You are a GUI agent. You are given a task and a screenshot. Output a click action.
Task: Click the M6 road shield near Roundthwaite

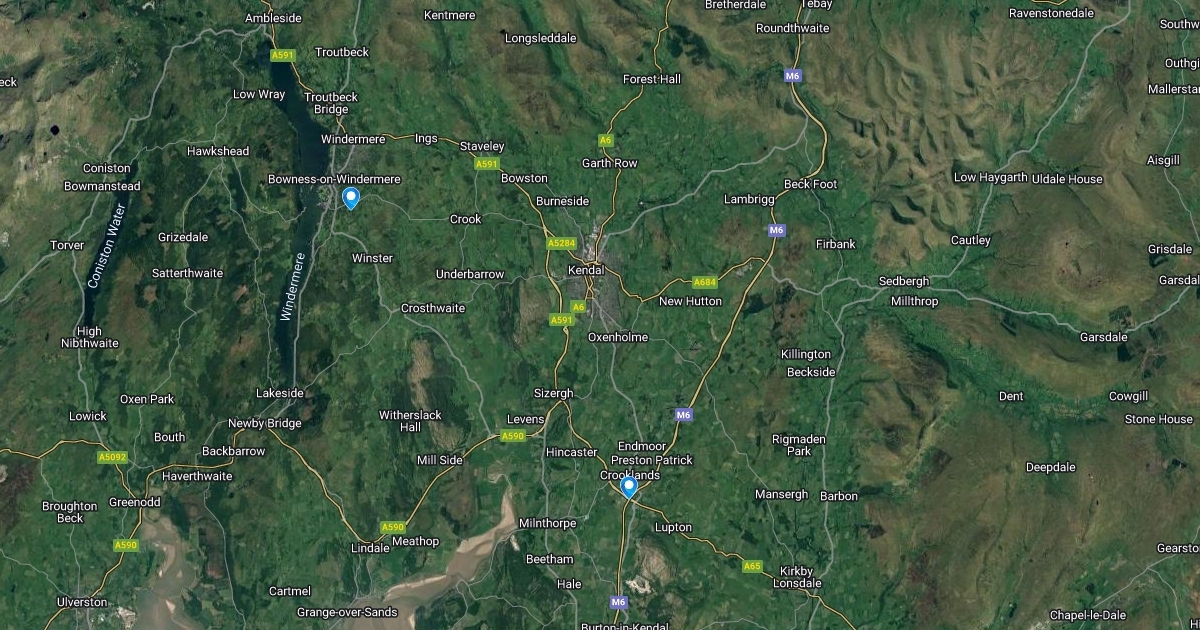tap(793, 75)
